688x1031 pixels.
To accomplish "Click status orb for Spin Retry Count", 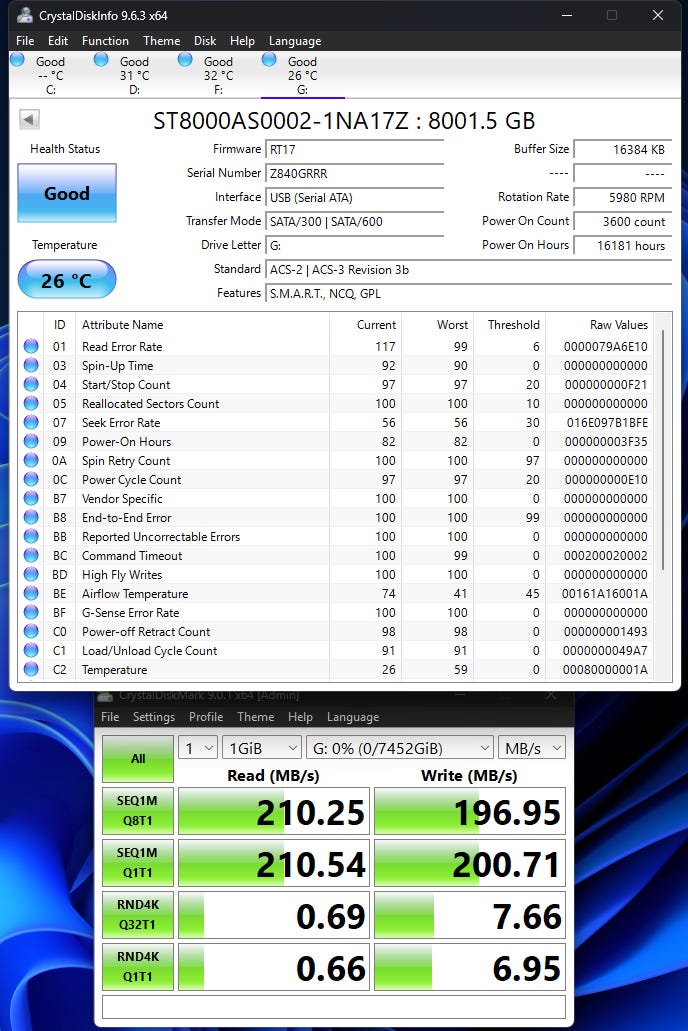I will tap(31, 460).
